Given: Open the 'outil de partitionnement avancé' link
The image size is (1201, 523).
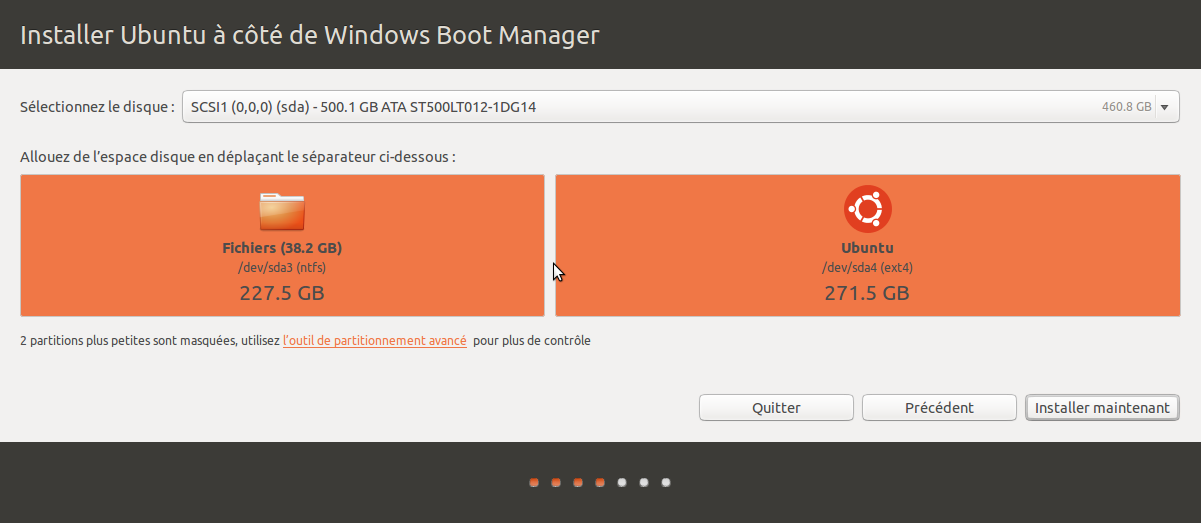Looking at the screenshot, I should [374, 341].
